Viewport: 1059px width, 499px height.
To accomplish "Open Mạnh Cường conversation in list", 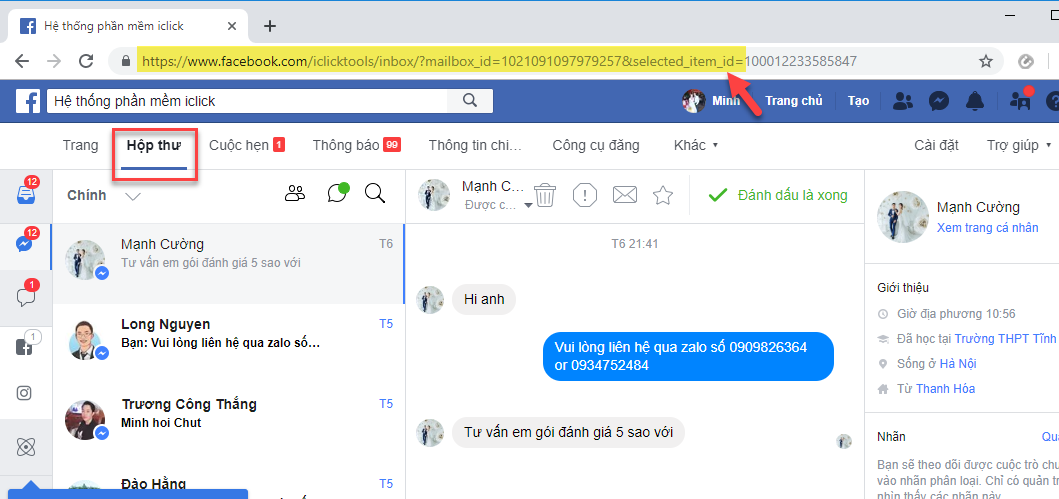I will click(229, 264).
